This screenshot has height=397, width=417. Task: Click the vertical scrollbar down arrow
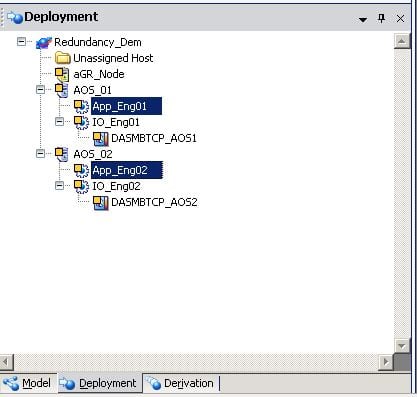coord(402,346)
